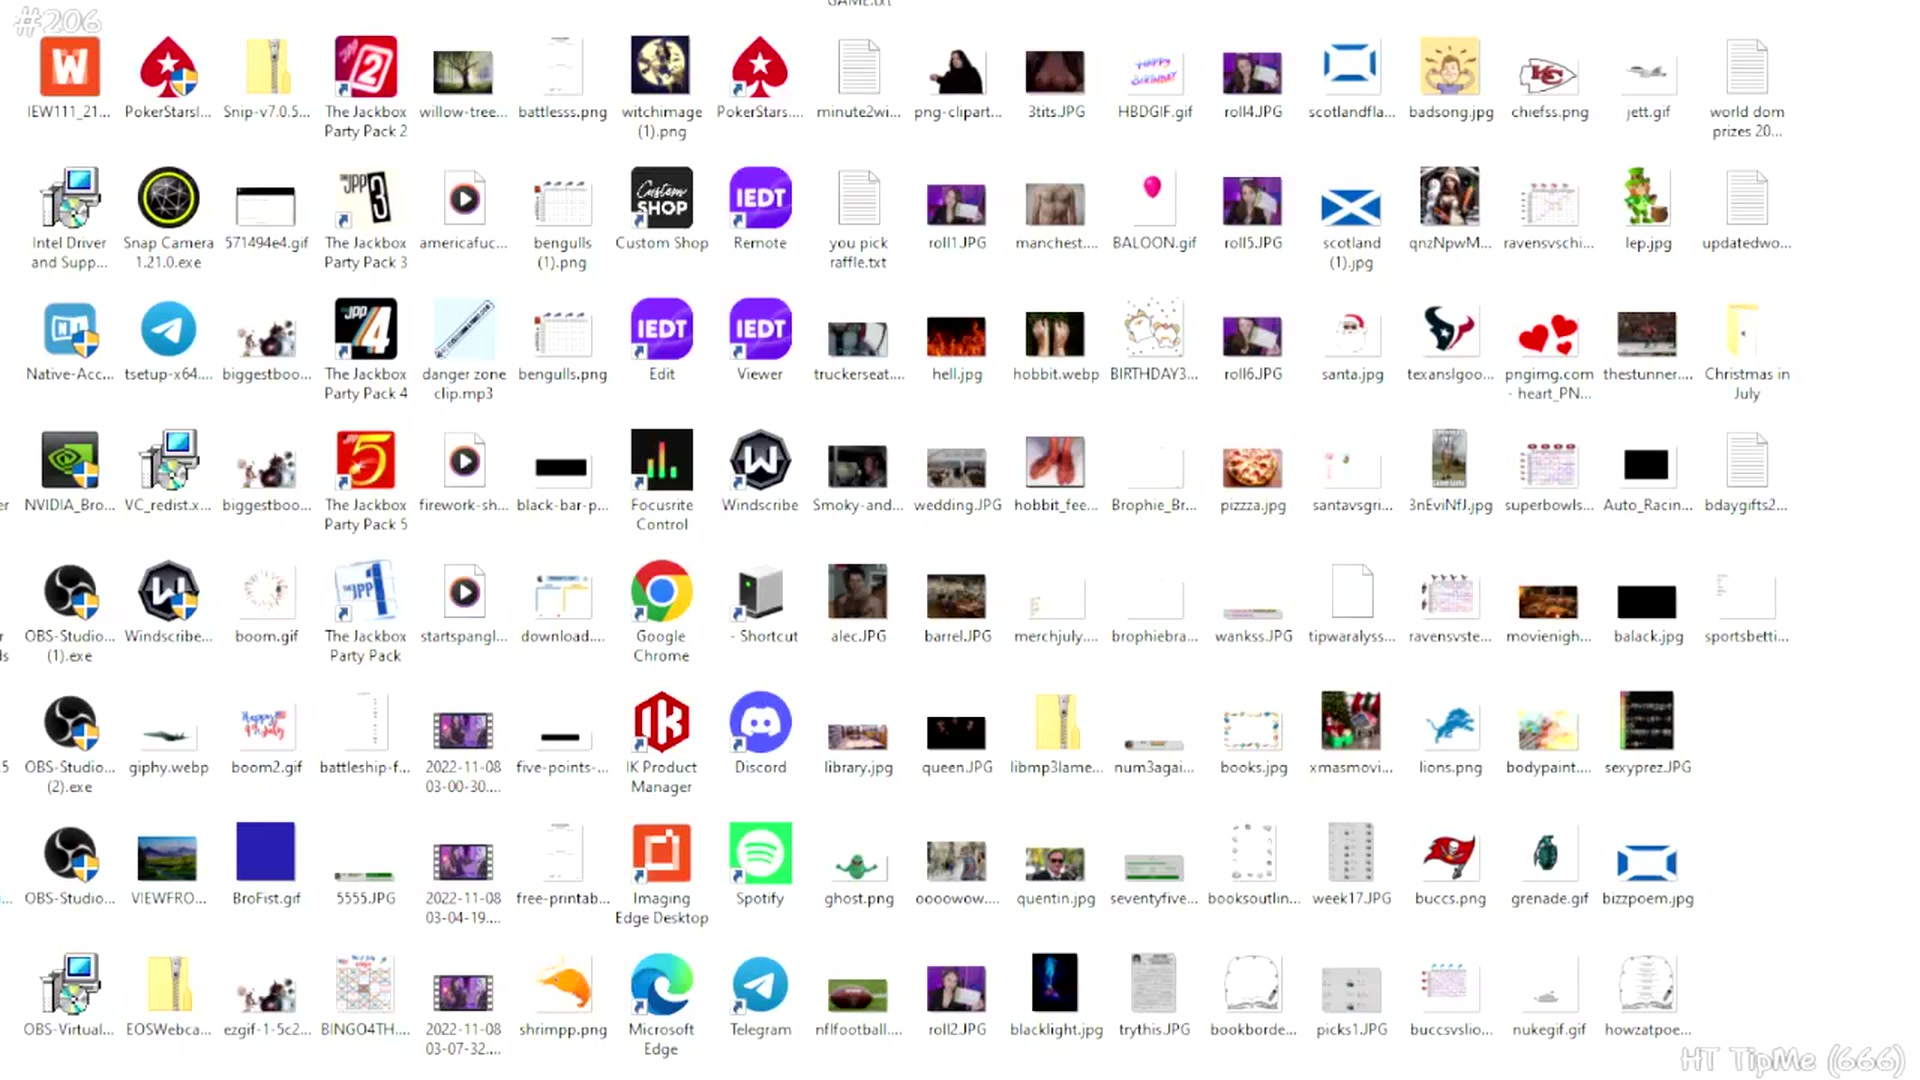Select the xmasmovi... image thumbnail
The image size is (1920, 1080).
(1351, 720)
